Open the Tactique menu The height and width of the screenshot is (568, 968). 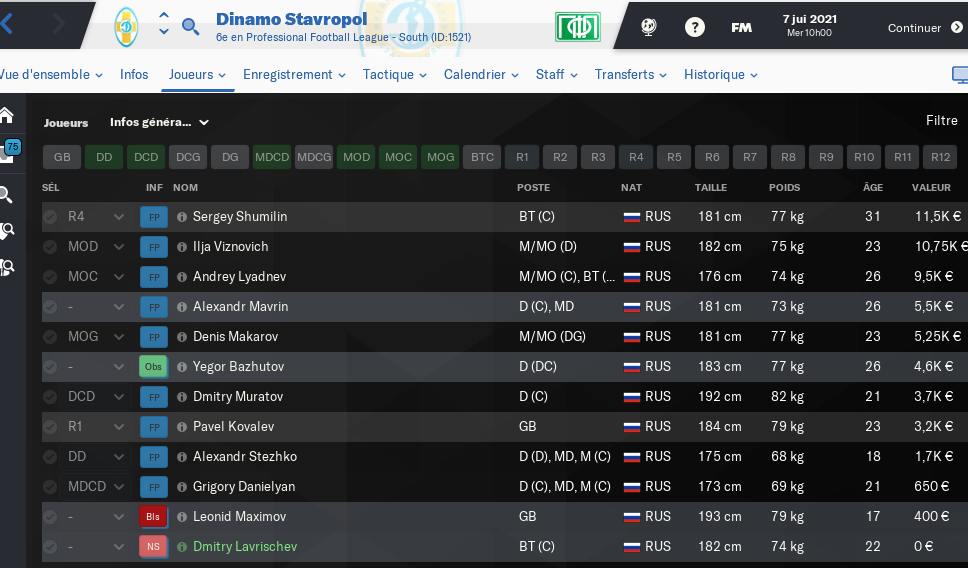click(x=394, y=75)
